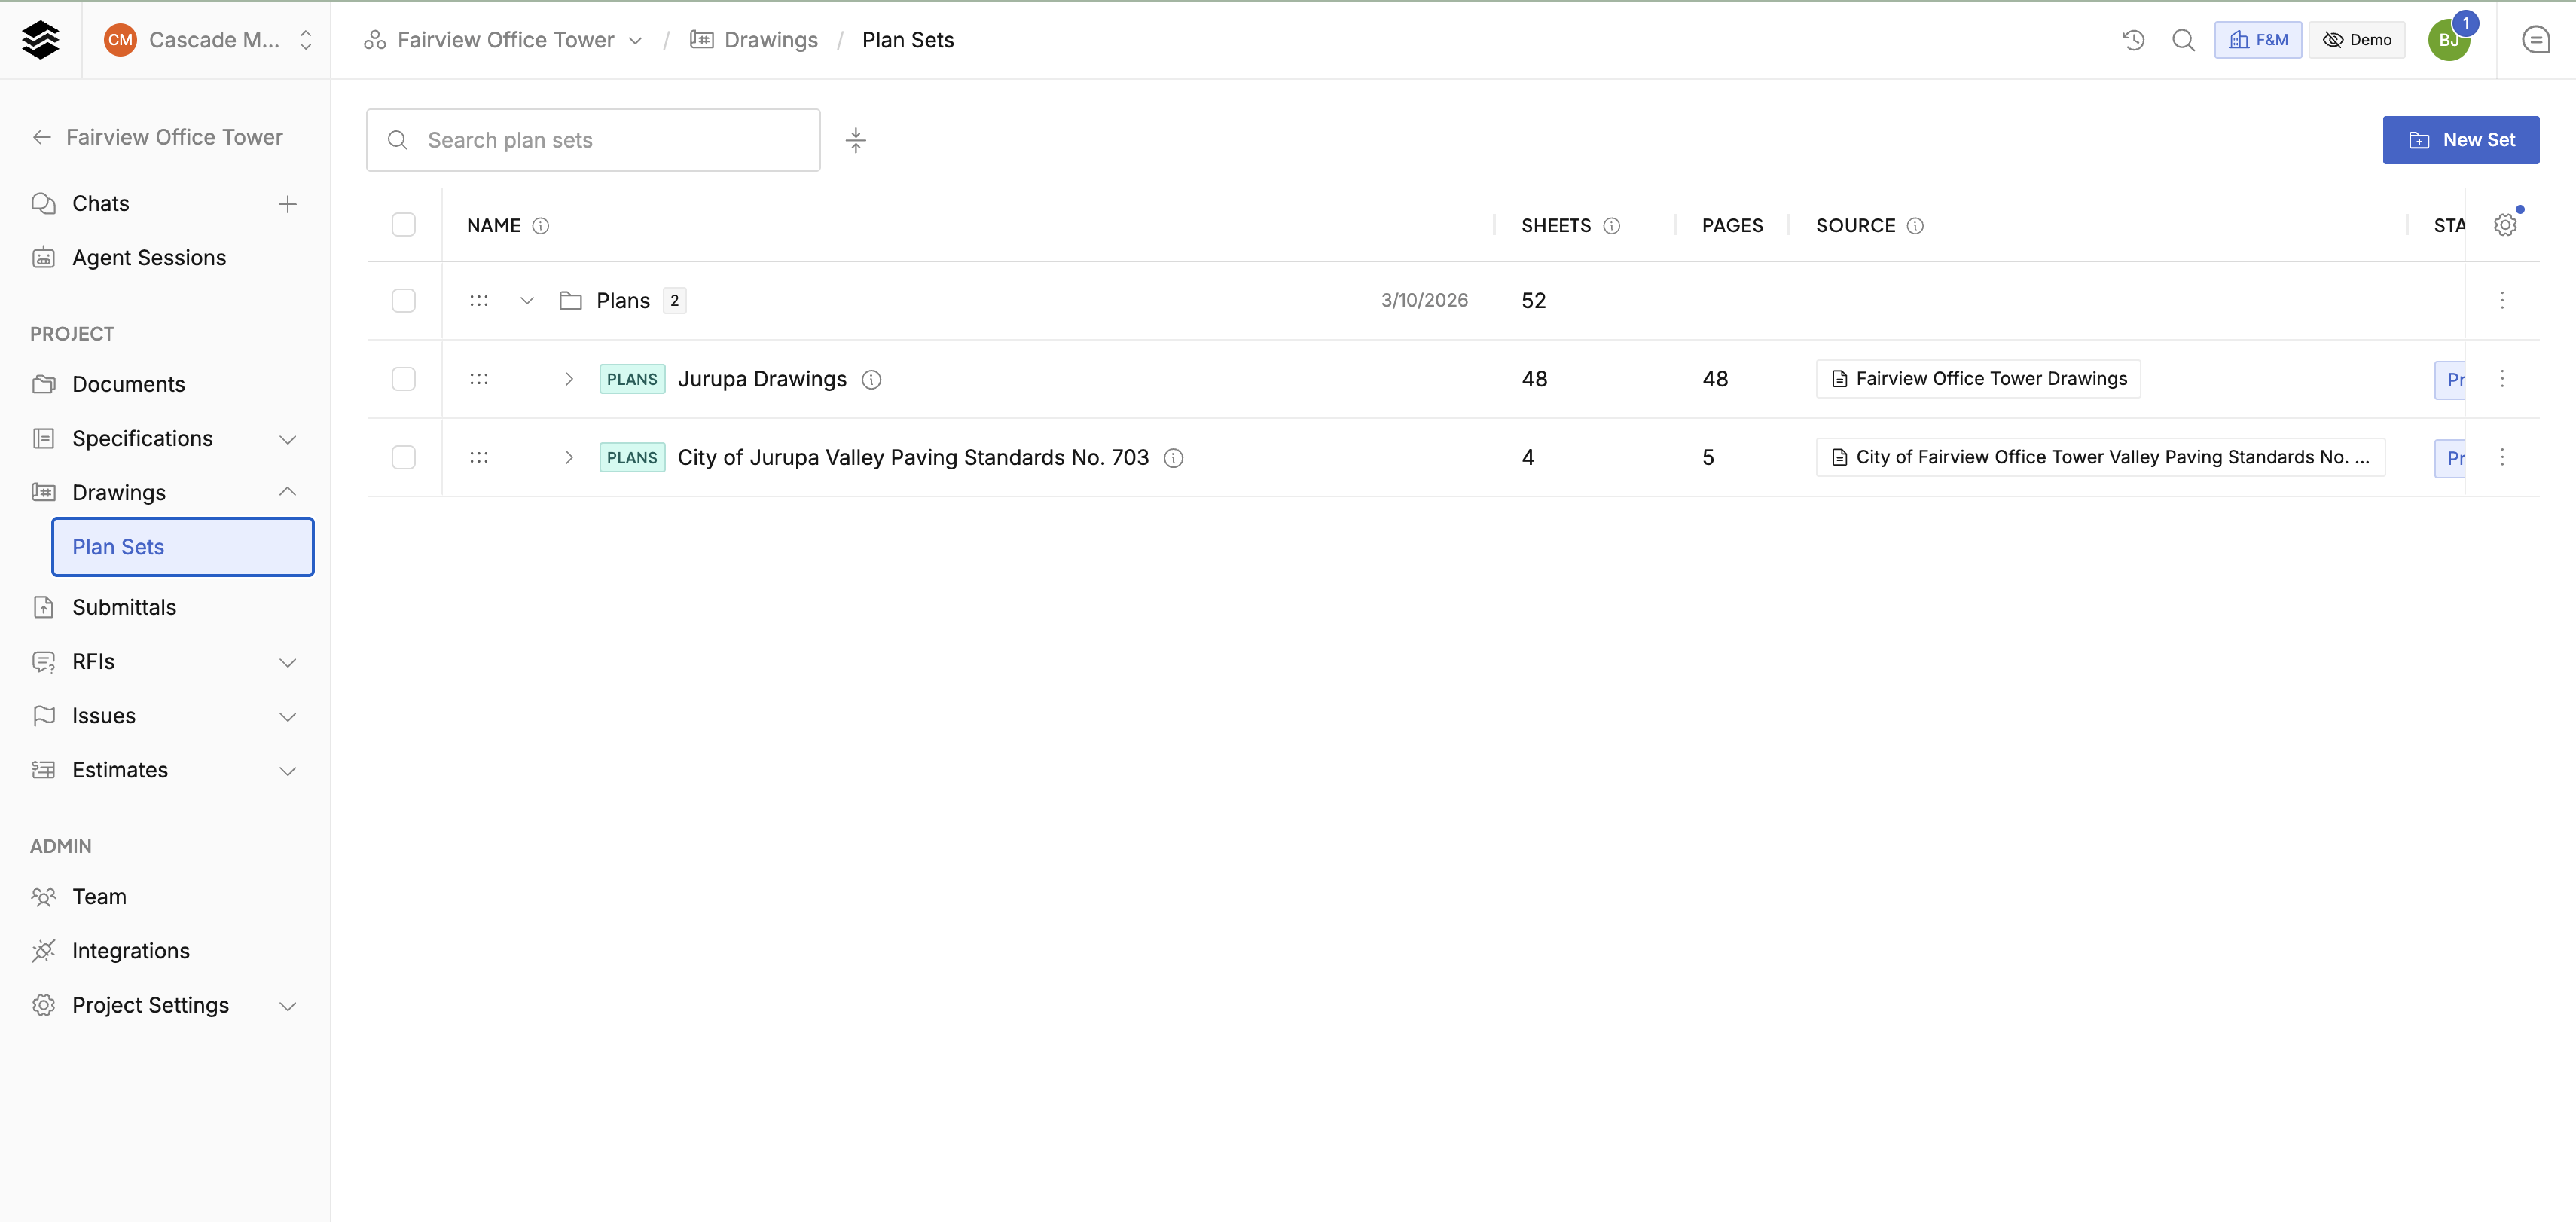2576x1222 pixels.
Task: Click the global search magnifier icon
Action: 2183,40
